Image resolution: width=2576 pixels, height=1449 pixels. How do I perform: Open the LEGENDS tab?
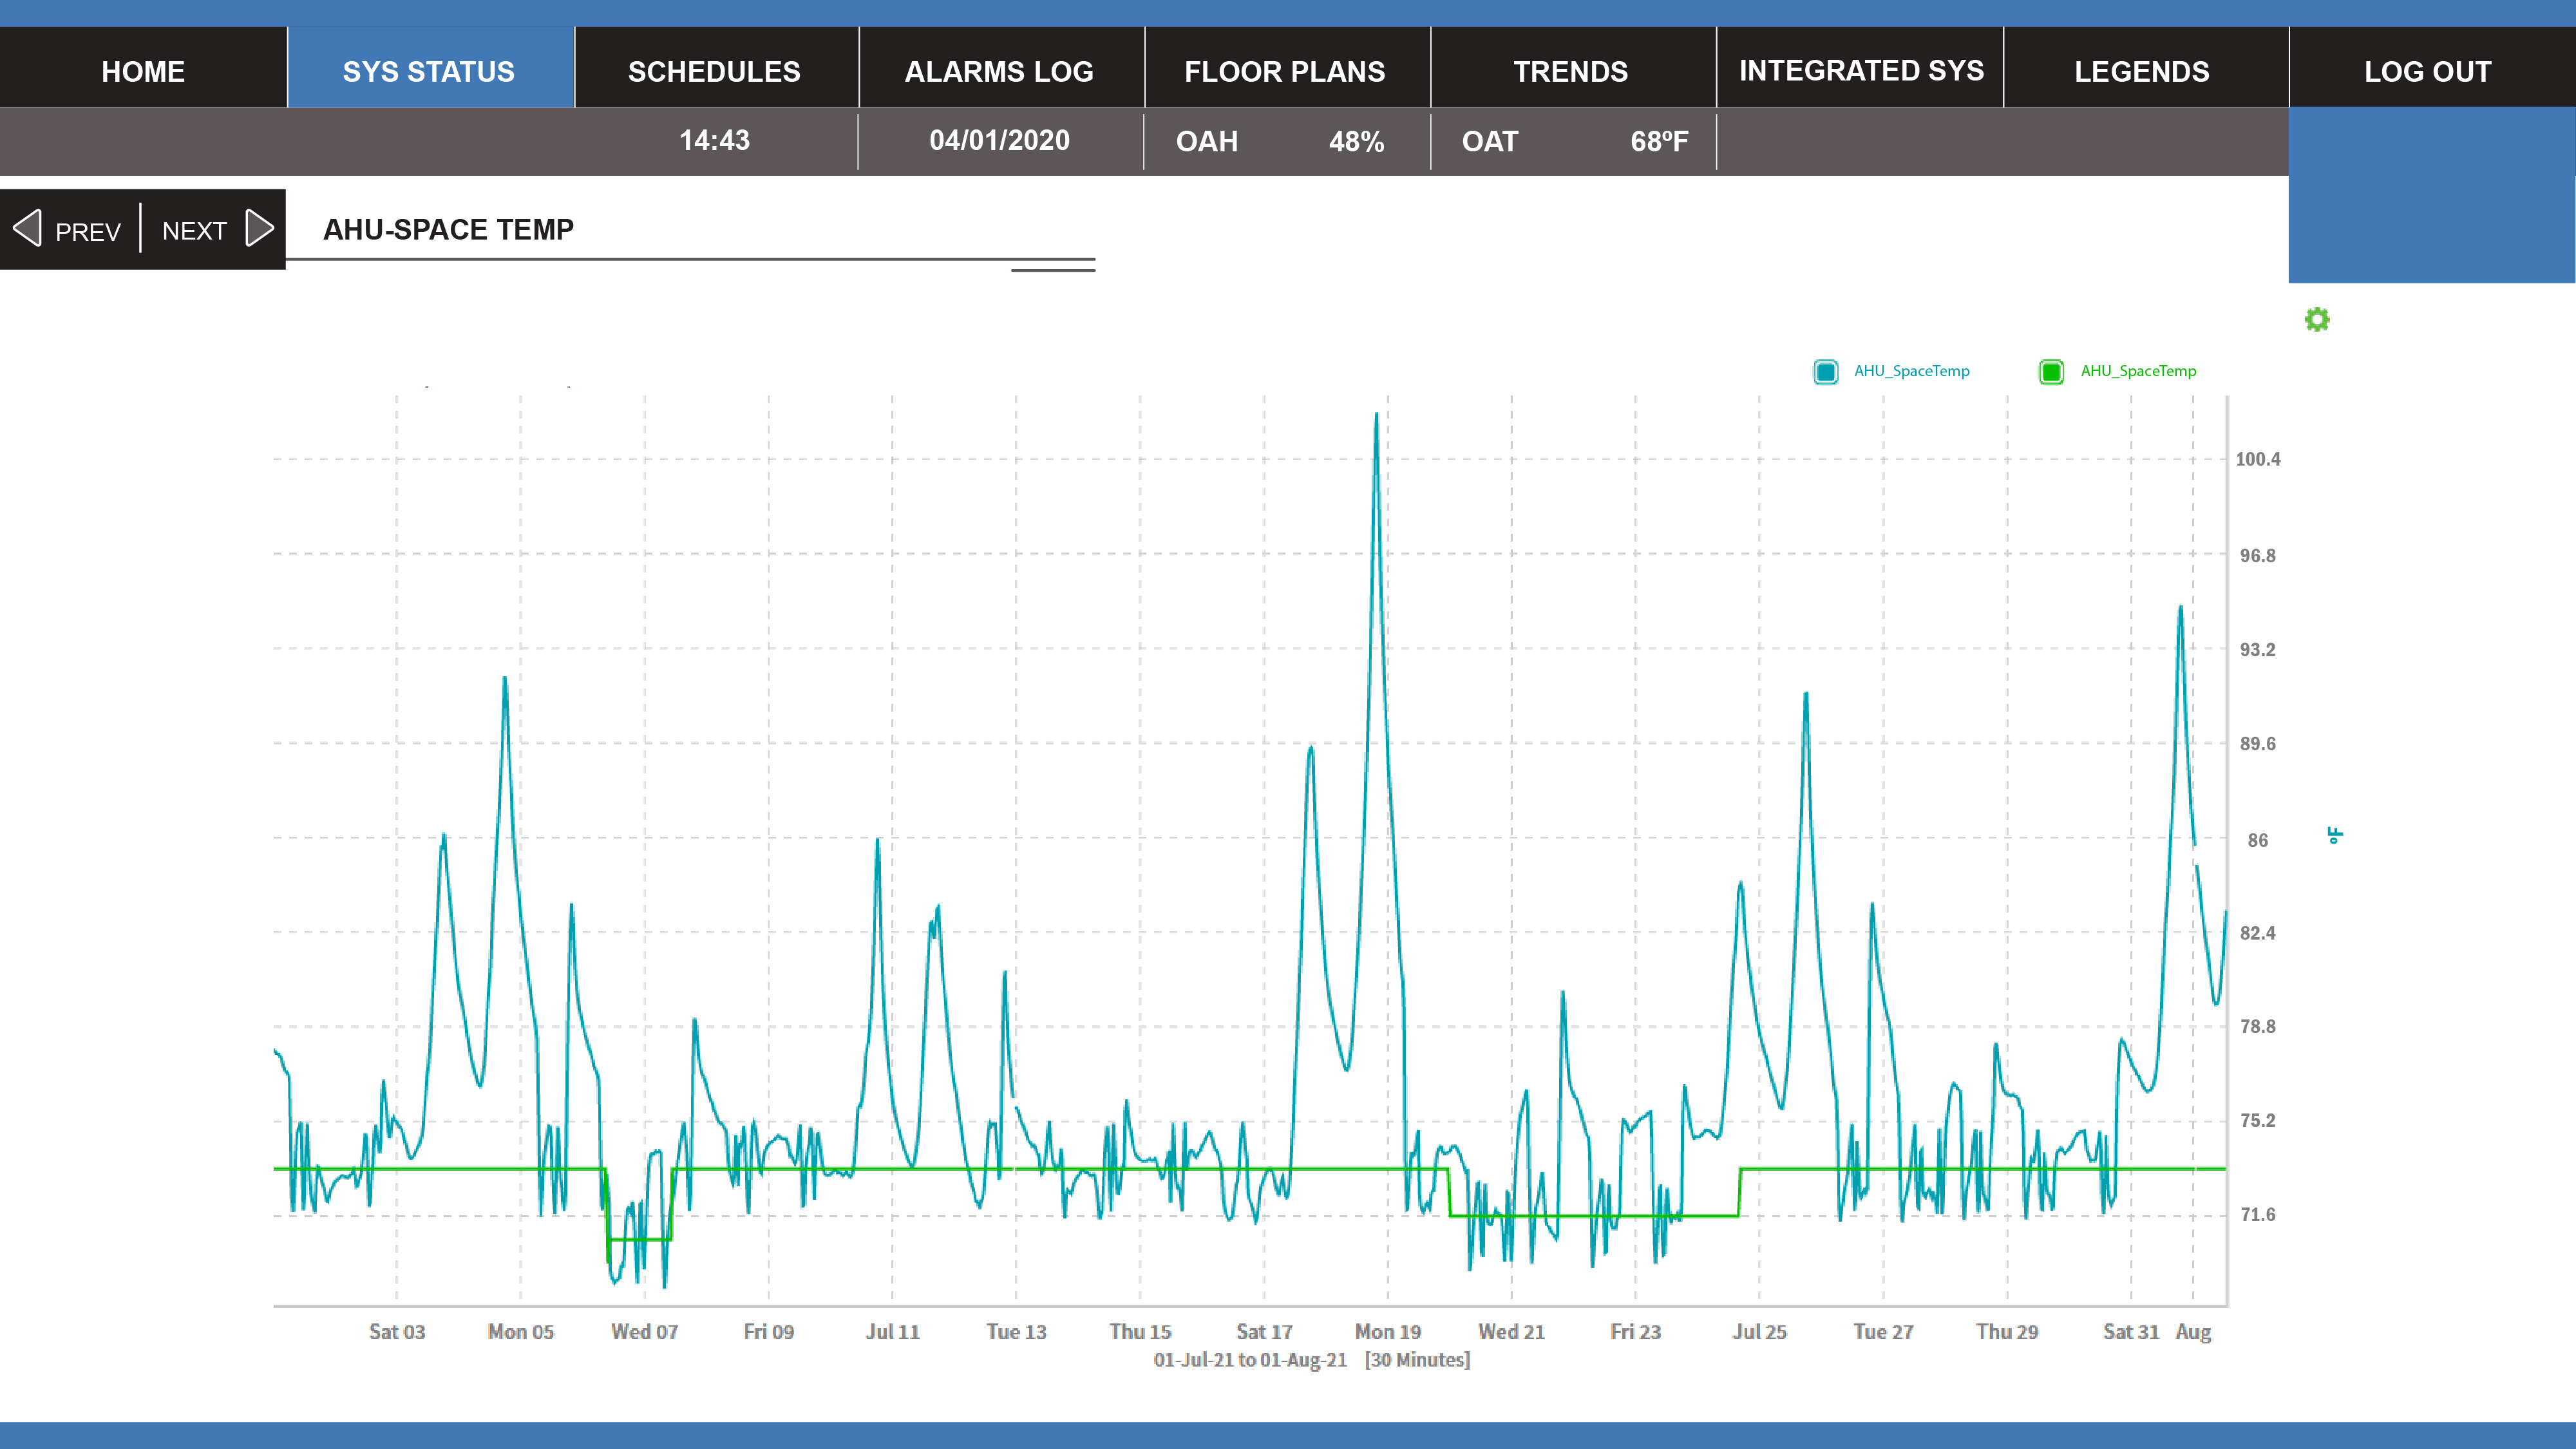2142,71
